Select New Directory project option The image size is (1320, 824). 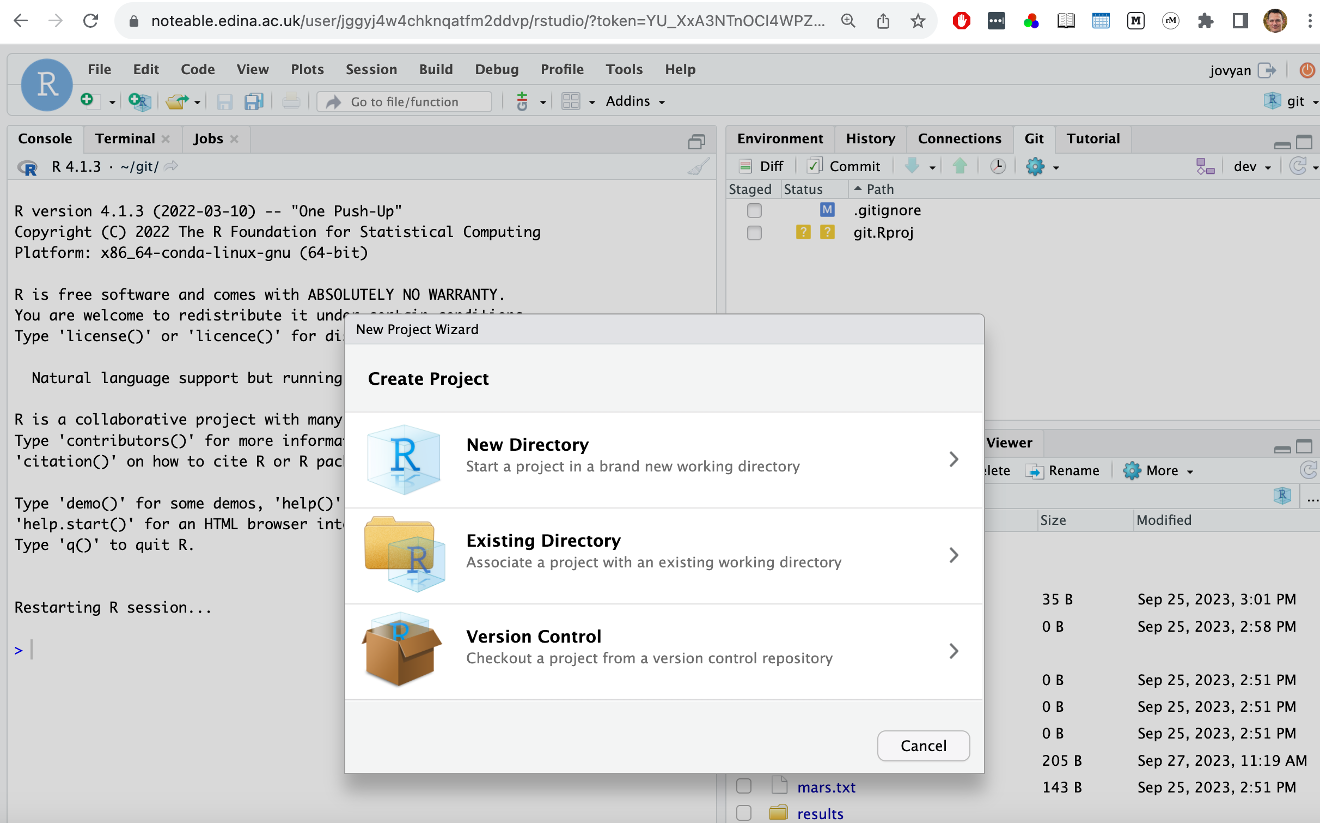(664, 460)
